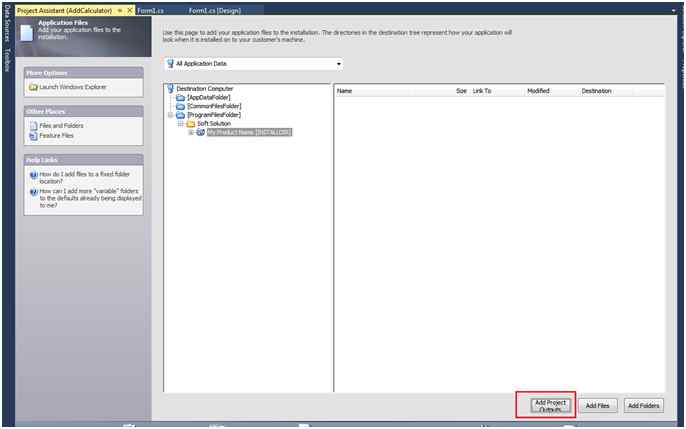Open the Toolbox side panel tab
686x429 pixels.
point(7,60)
